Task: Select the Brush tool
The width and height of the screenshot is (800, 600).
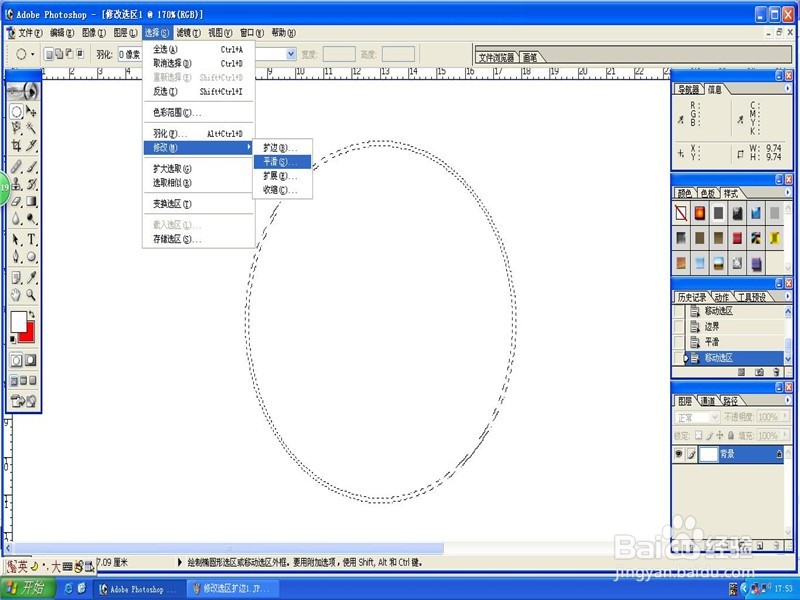Action: click(31, 166)
